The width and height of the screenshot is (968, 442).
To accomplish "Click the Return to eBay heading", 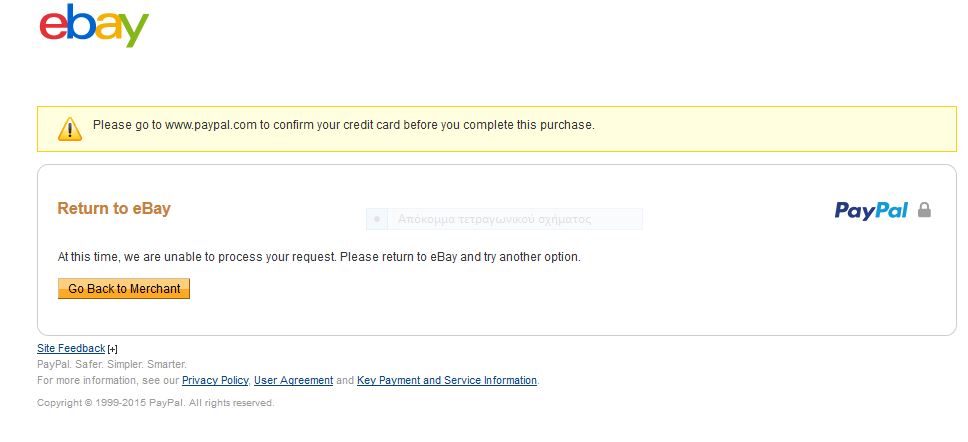I will click(x=114, y=208).
